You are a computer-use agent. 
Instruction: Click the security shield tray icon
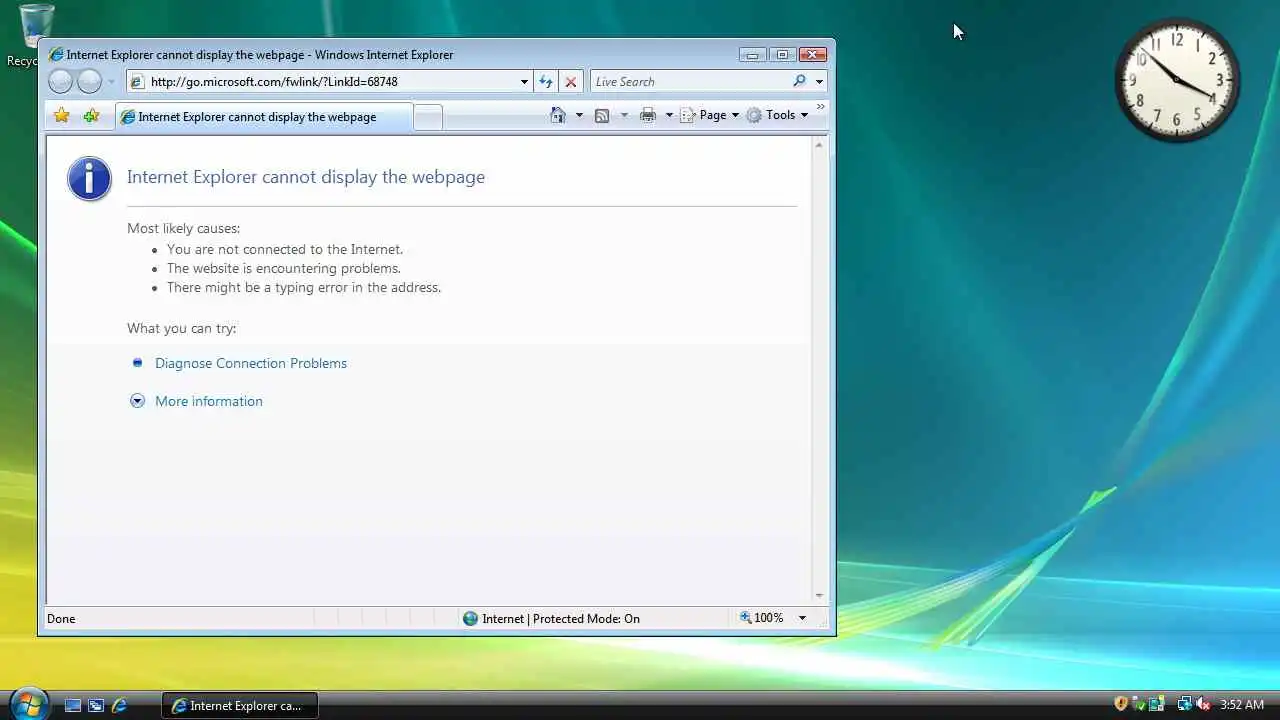[x=1121, y=704]
